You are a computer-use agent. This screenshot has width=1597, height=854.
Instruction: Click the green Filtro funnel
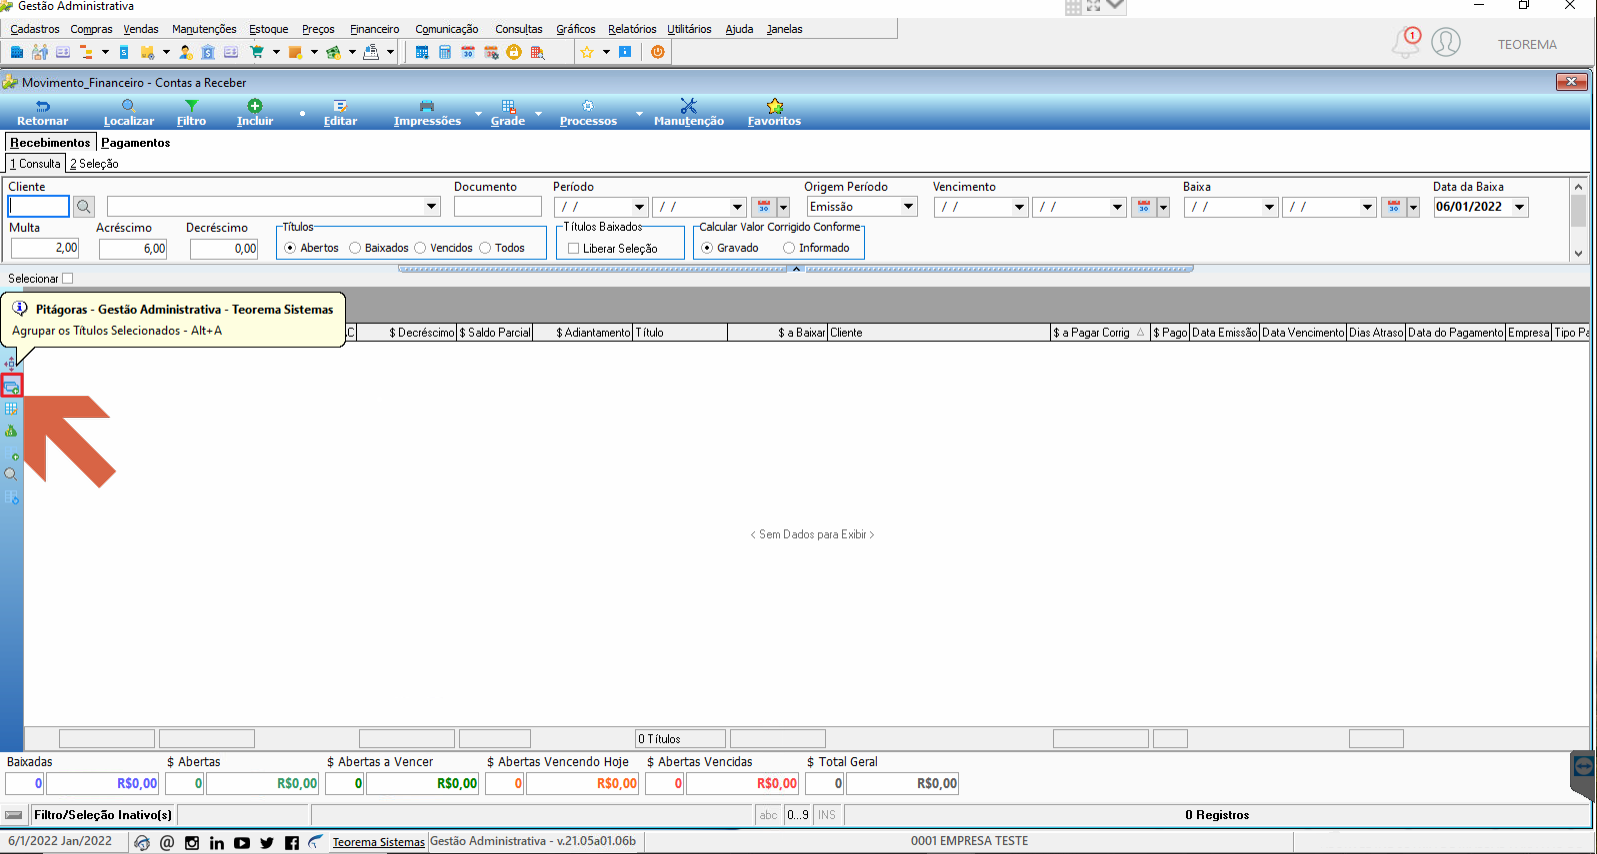tap(191, 113)
